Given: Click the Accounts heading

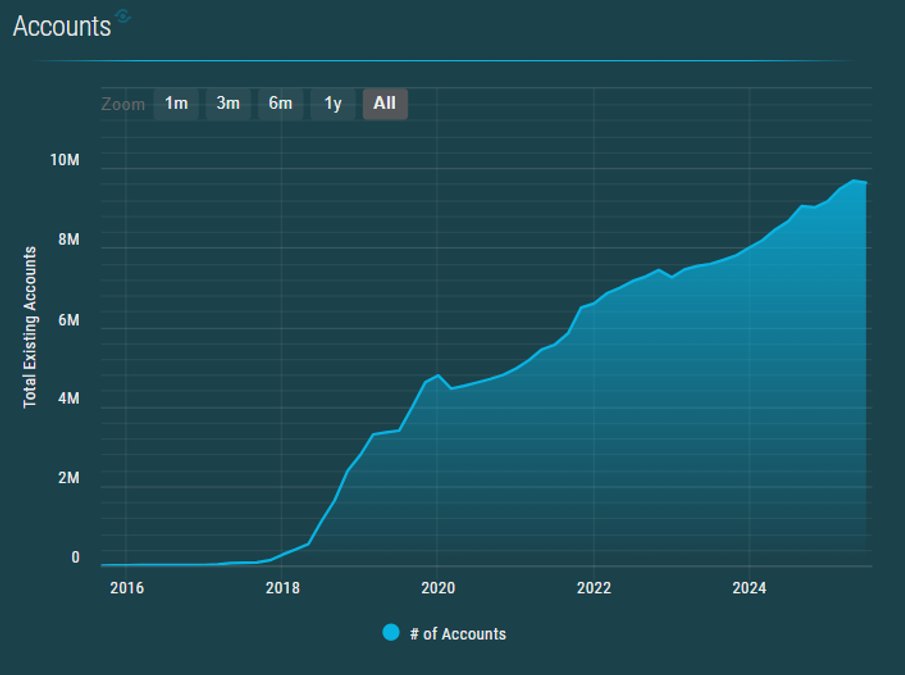Looking at the screenshot, I should click(x=61, y=26).
